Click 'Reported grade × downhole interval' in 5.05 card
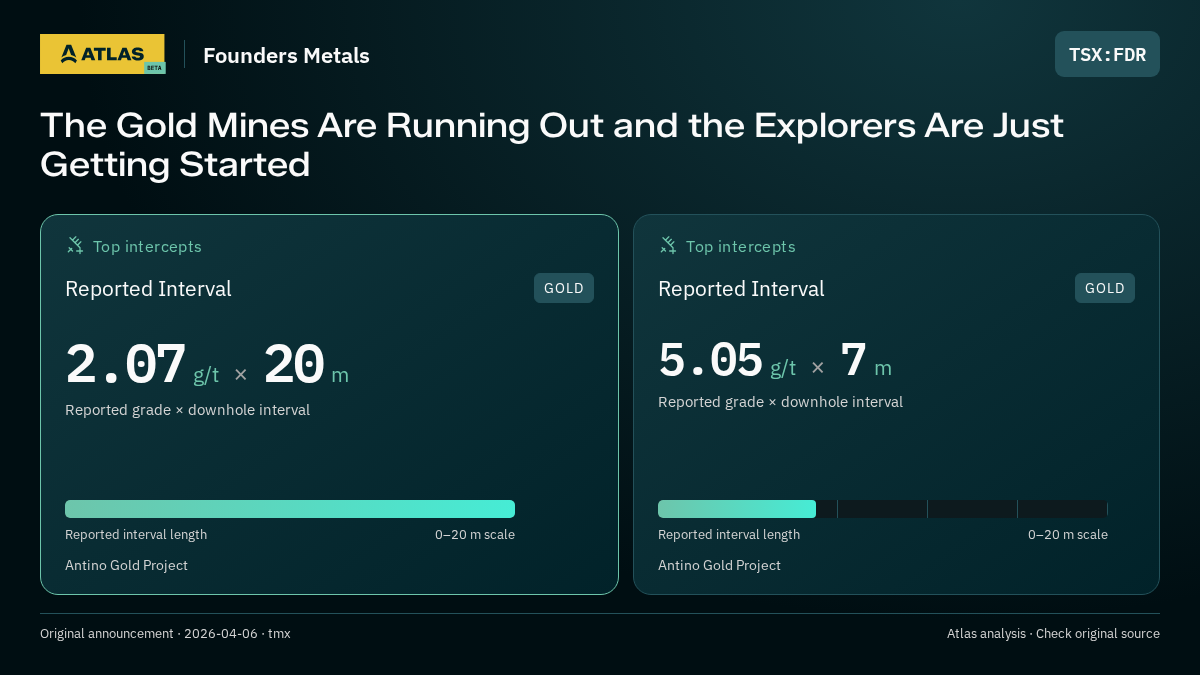 pos(780,402)
